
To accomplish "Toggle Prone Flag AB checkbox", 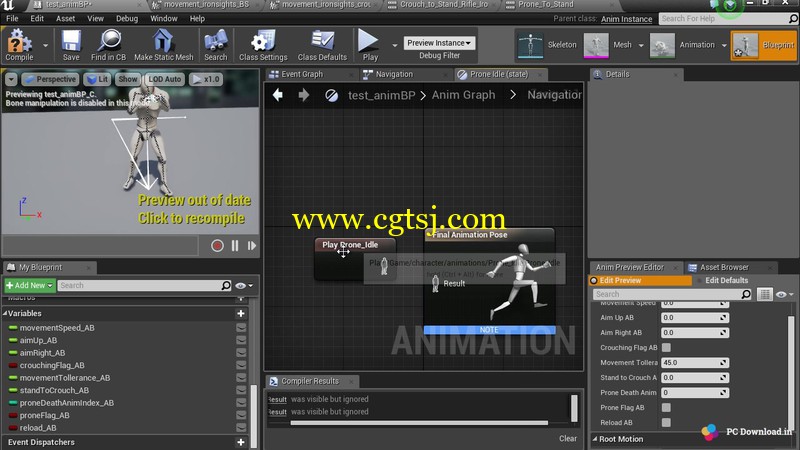I will pyautogui.click(x=666, y=408).
